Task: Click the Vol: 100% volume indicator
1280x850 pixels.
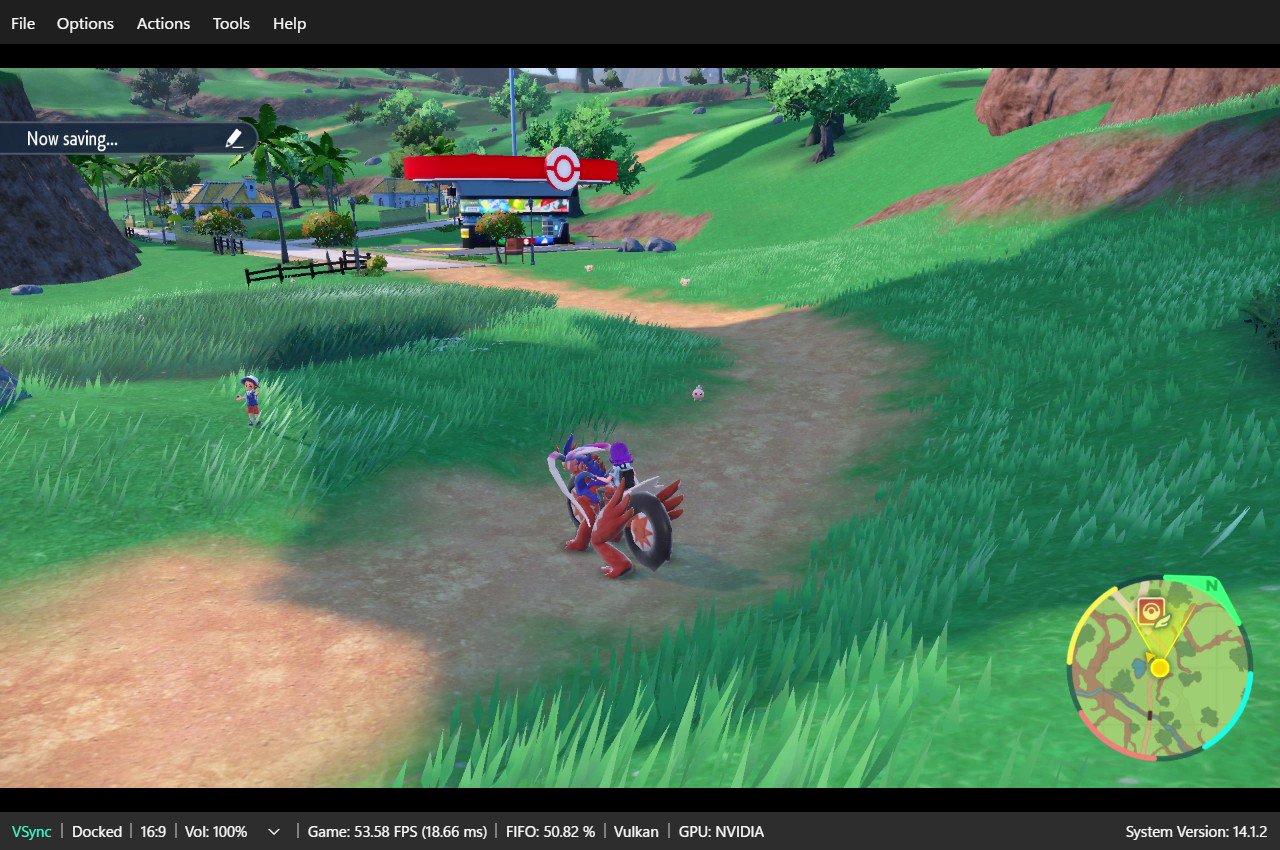Action: tap(216, 832)
